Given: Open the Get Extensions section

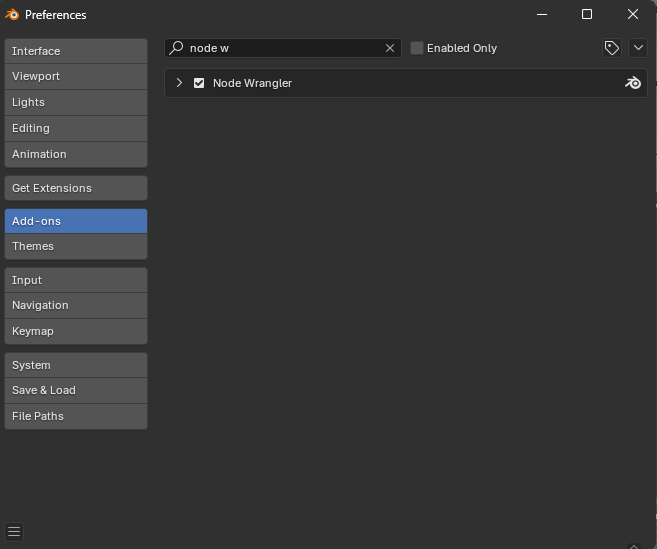Looking at the screenshot, I should pyautogui.click(x=76, y=188).
